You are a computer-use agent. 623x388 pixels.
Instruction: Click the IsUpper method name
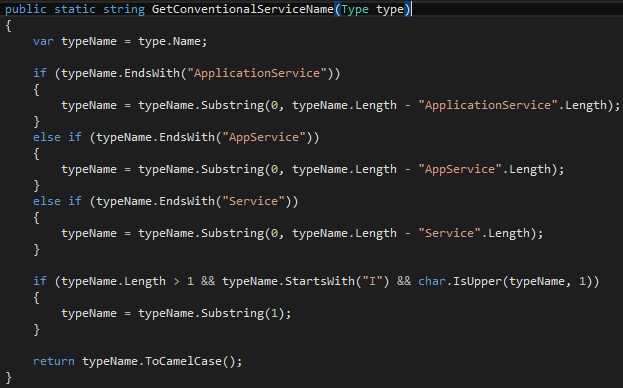click(x=477, y=281)
